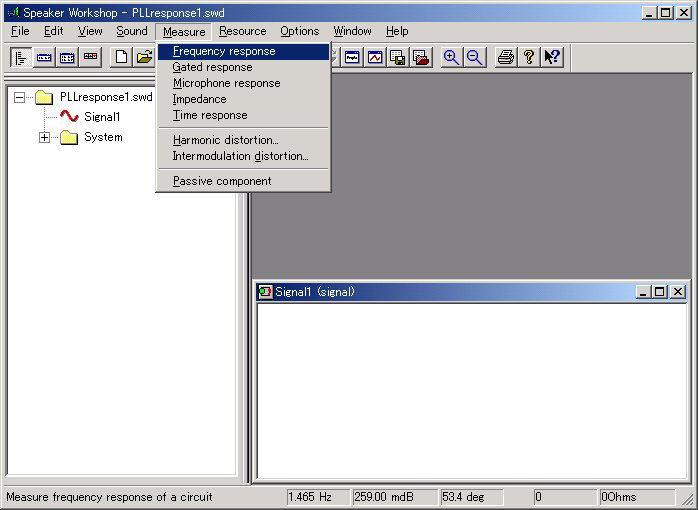Click the tree view toggle toolbar icon
698x510 pixels.
[21, 57]
